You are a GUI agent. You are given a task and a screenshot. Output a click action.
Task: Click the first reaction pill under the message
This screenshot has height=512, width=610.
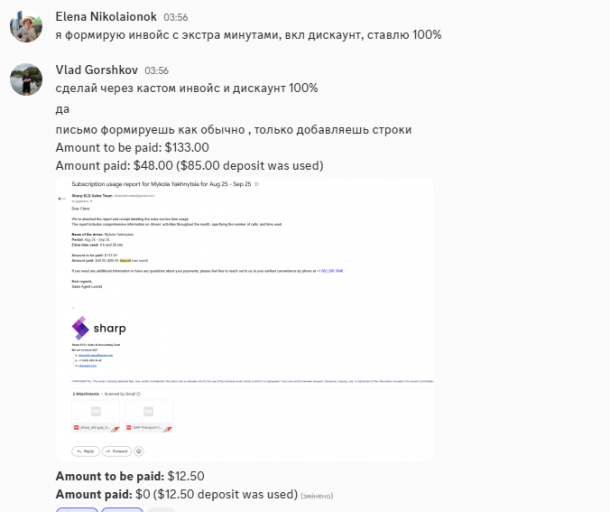tap(77, 509)
